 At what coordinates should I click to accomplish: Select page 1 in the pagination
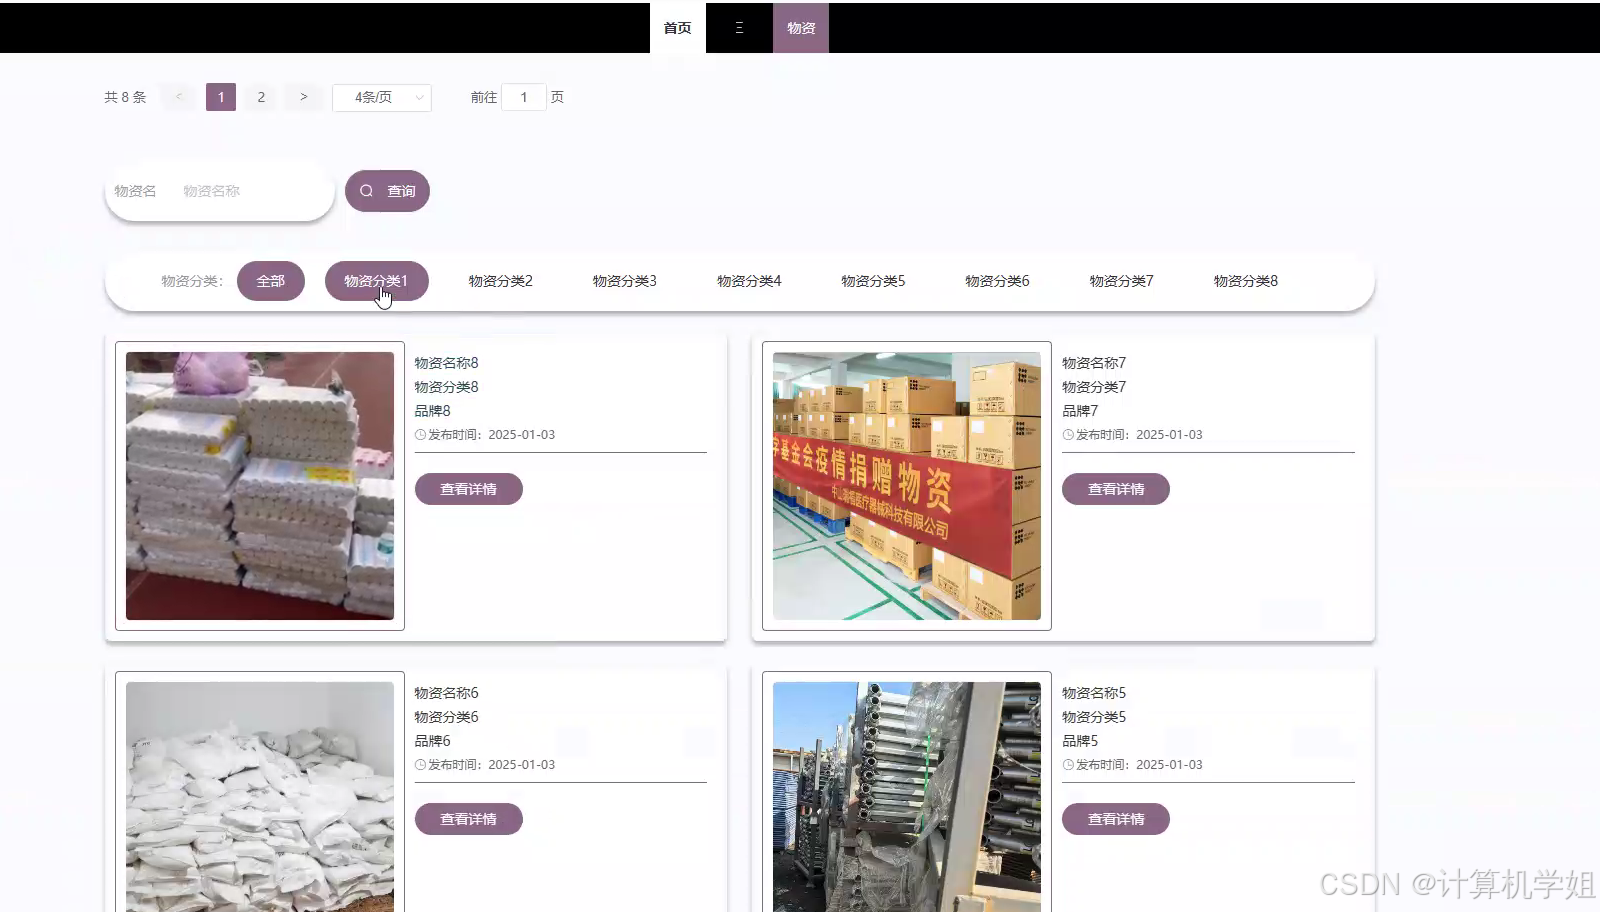pyautogui.click(x=221, y=97)
